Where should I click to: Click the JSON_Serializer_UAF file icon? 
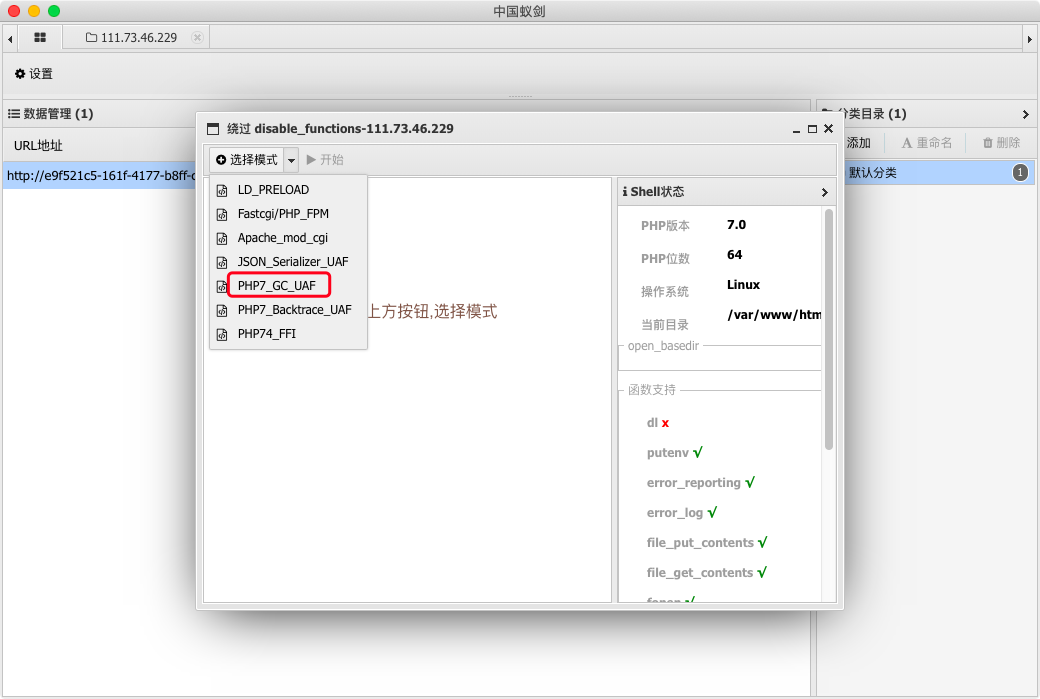tap(222, 262)
